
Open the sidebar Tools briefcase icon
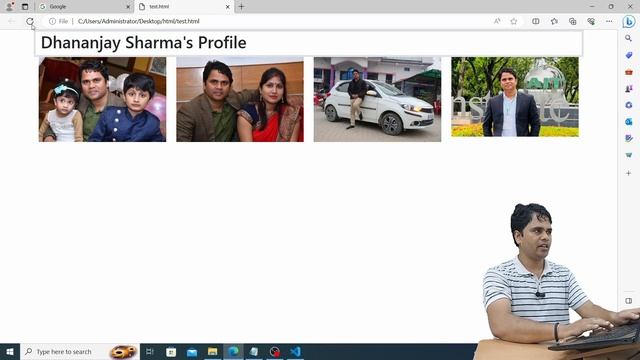point(629,72)
